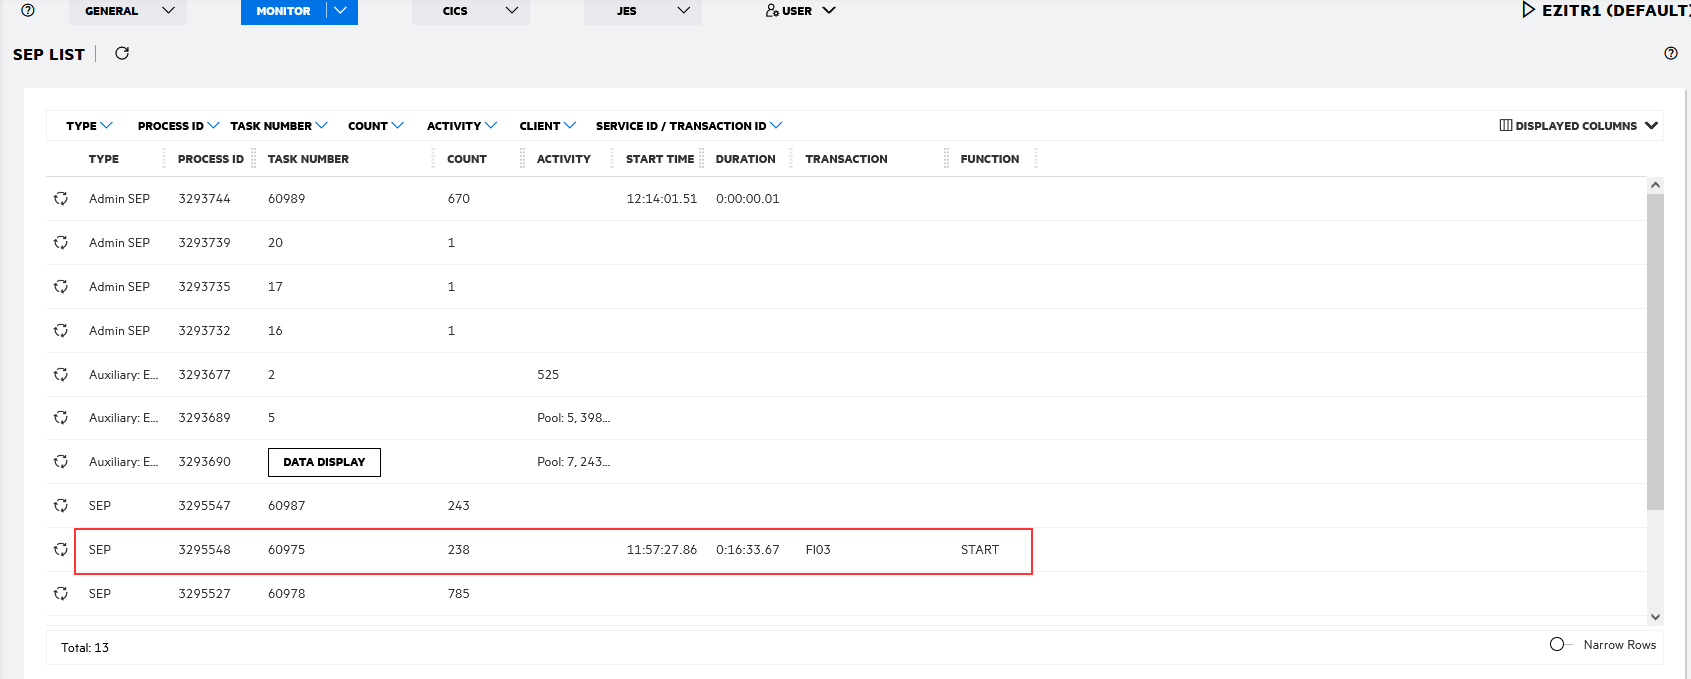Click the DATA DISPLAY button
Screen dimensions: 1691x679
(324, 462)
